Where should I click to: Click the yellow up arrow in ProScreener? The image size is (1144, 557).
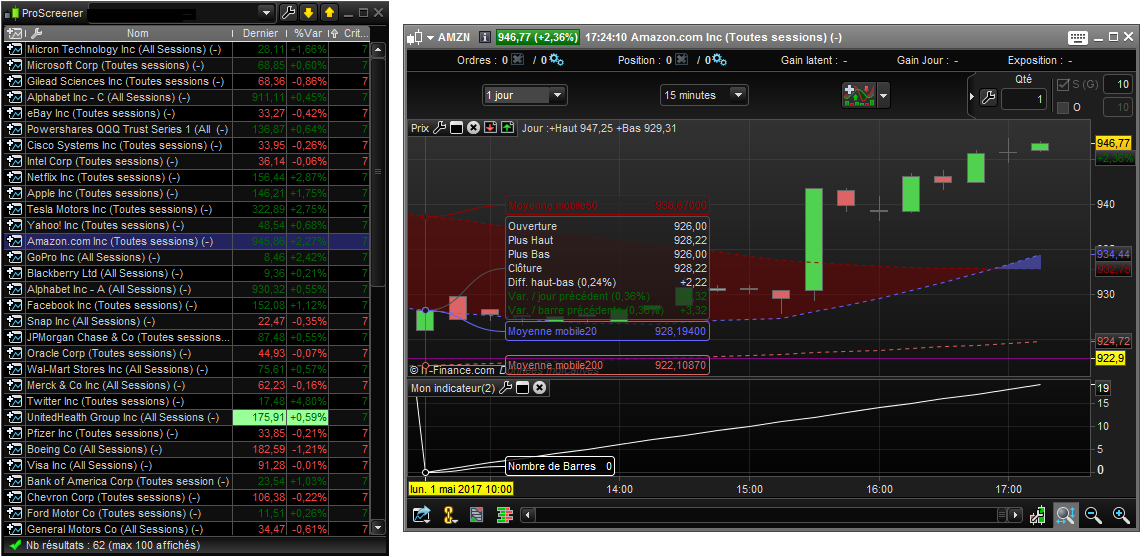pos(329,12)
